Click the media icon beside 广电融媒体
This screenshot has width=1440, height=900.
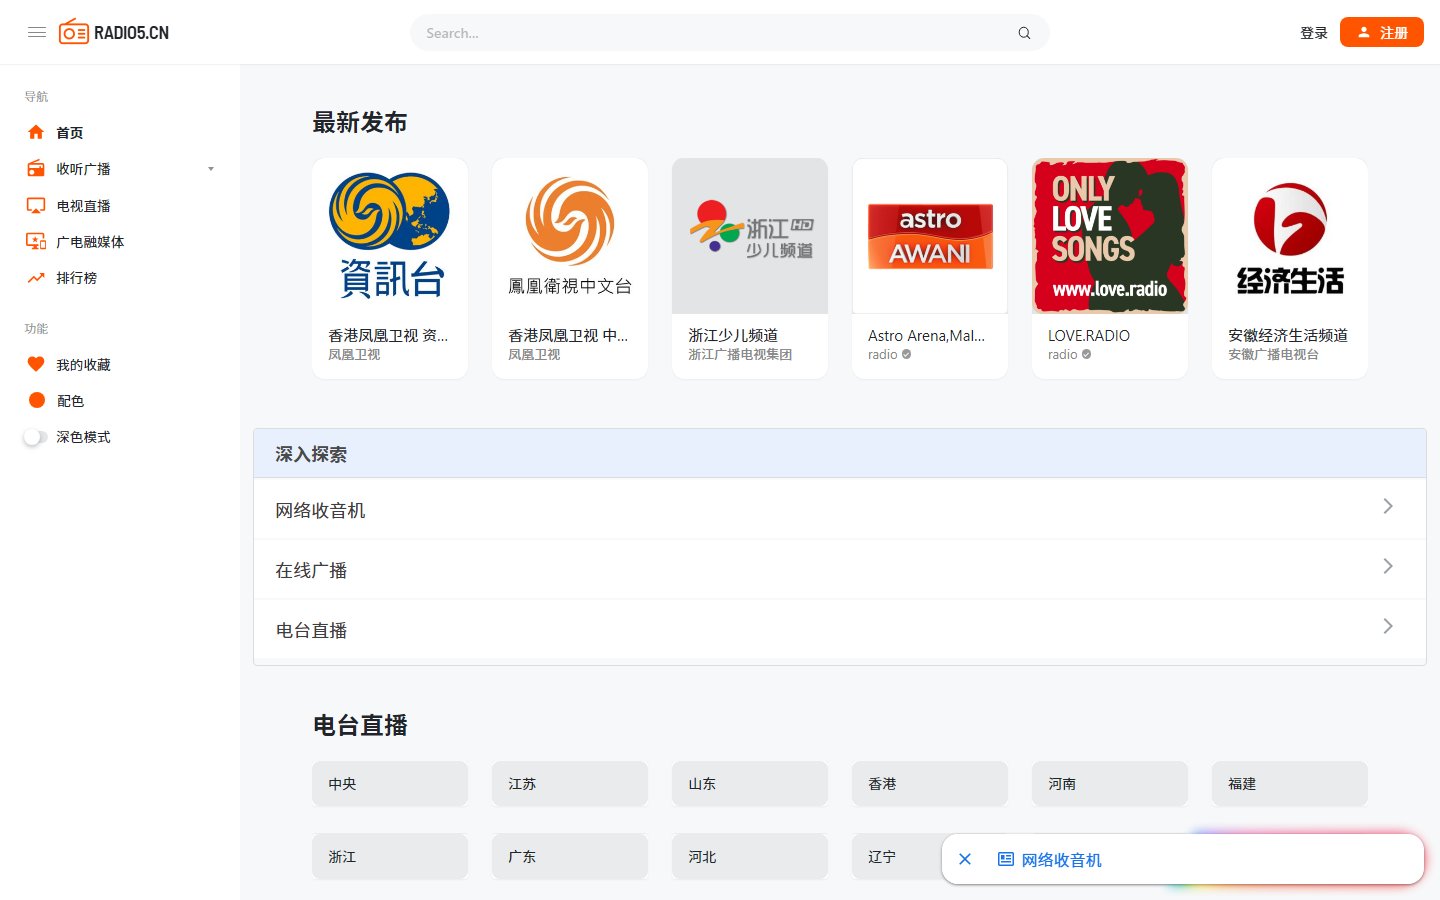[36, 241]
